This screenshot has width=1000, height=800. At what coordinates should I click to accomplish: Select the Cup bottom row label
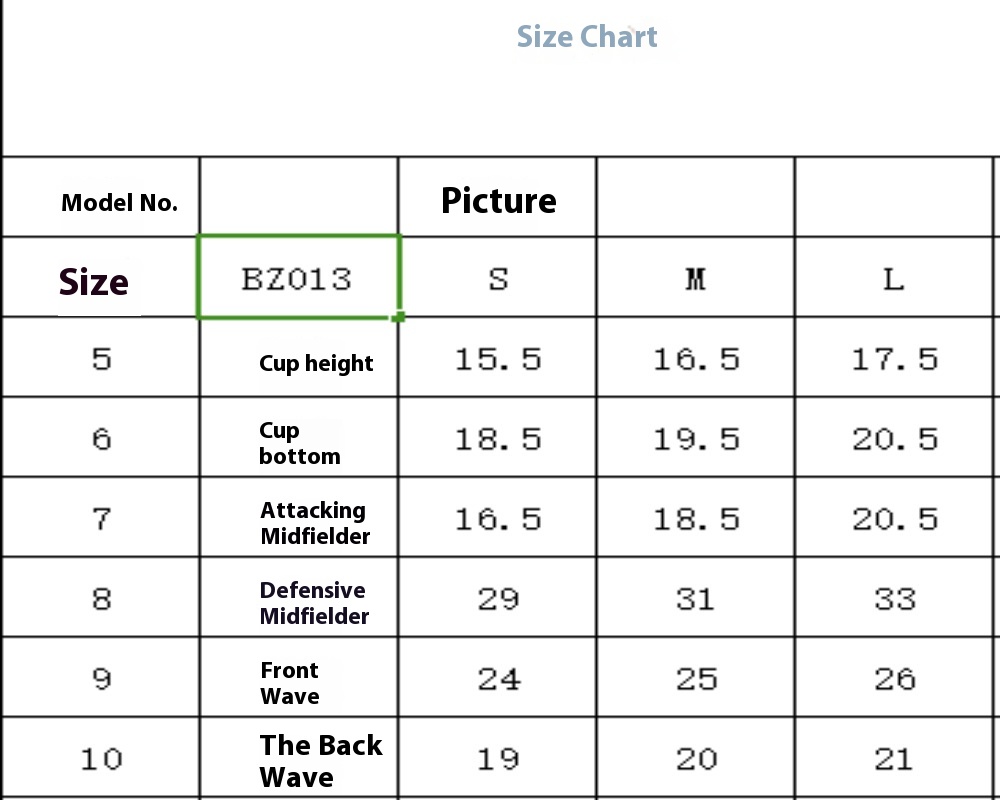click(x=300, y=443)
